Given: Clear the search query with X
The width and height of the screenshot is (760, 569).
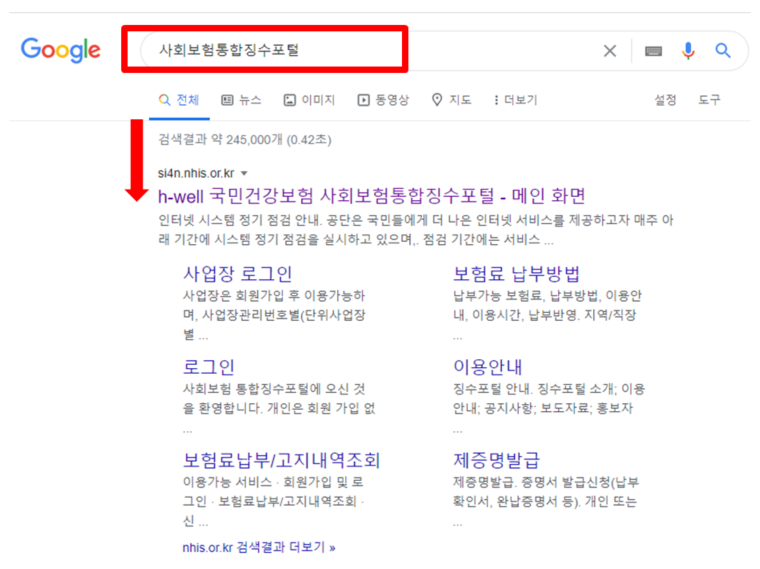Looking at the screenshot, I should (x=610, y=50).
